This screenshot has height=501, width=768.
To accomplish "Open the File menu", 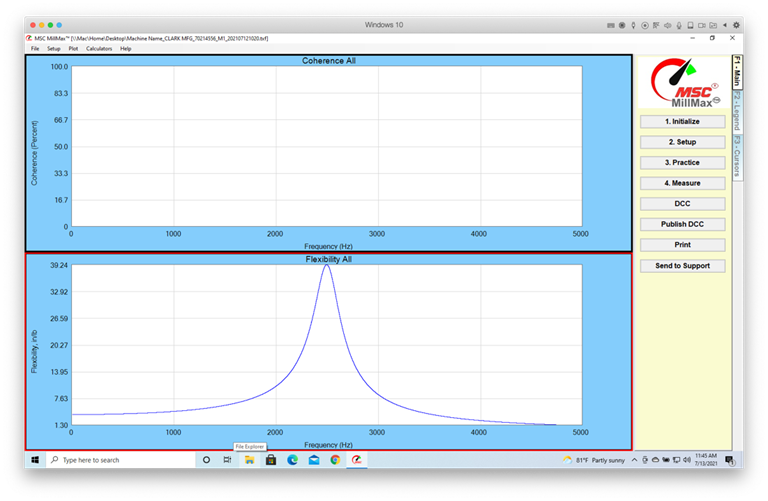I will click(x=35, y=48).
